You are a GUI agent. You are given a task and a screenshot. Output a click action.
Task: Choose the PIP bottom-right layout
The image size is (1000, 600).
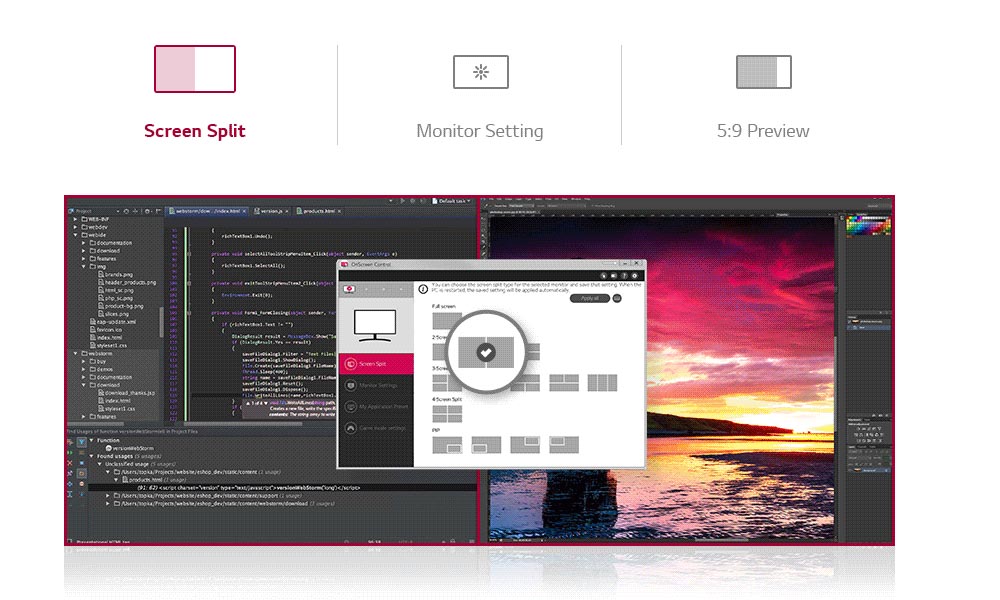click(x=447, y=444)
